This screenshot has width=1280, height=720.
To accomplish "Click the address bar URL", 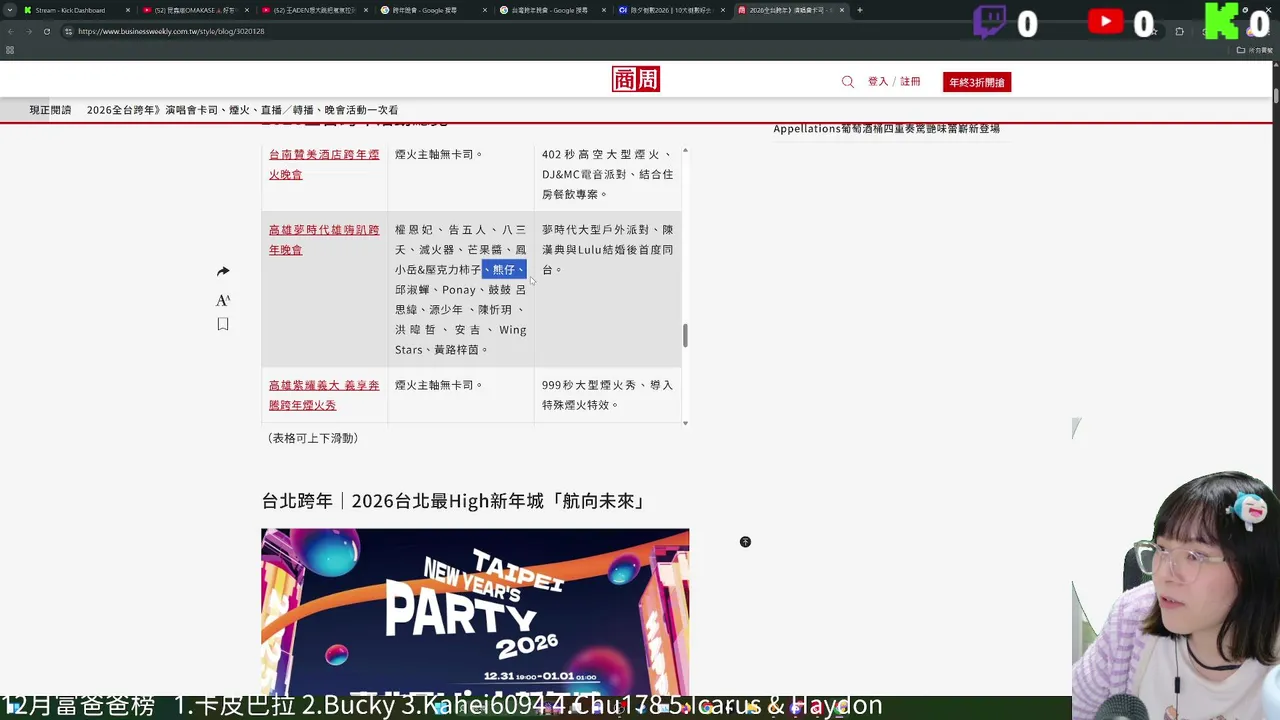I will point(171,31).
